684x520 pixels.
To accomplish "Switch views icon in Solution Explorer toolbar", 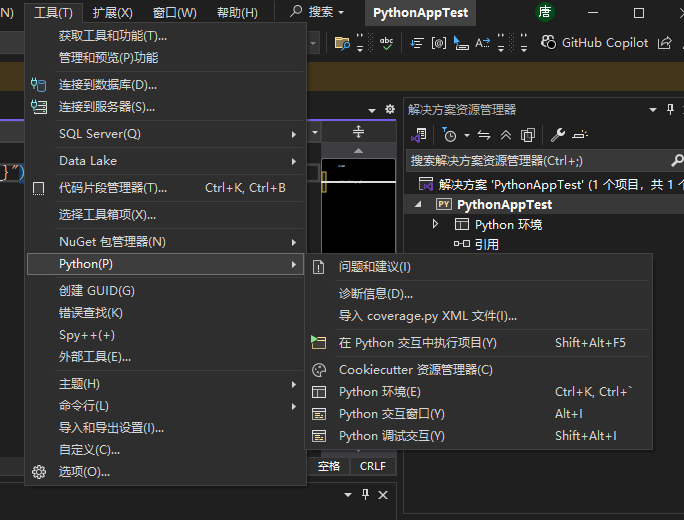I will click(x=419, y=135).
